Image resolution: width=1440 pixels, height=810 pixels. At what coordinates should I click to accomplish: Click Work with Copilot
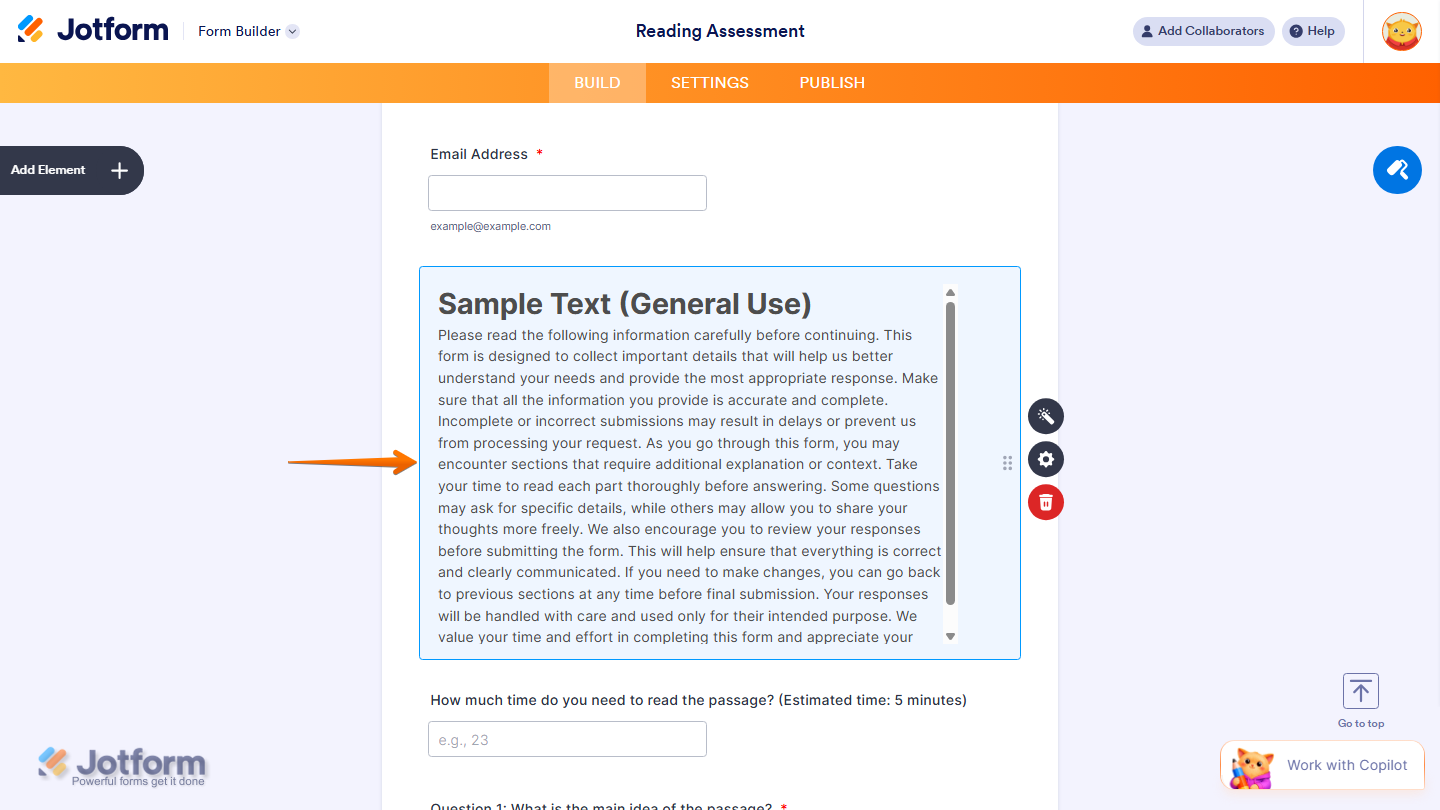click(x=1347, y=764)
